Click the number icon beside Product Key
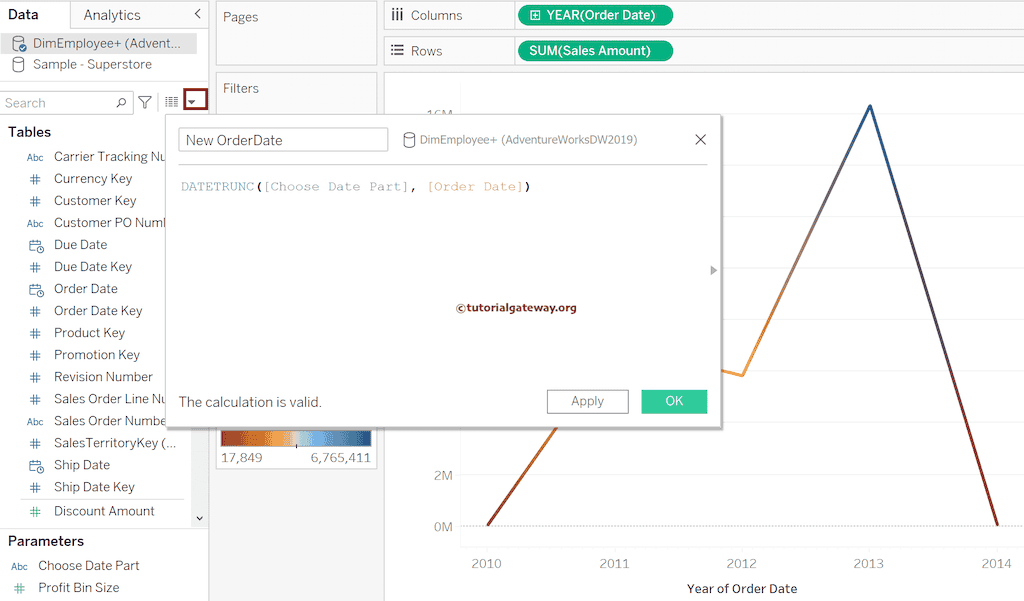The width and height of the screenshot is (1024, 601). [34, 332]
